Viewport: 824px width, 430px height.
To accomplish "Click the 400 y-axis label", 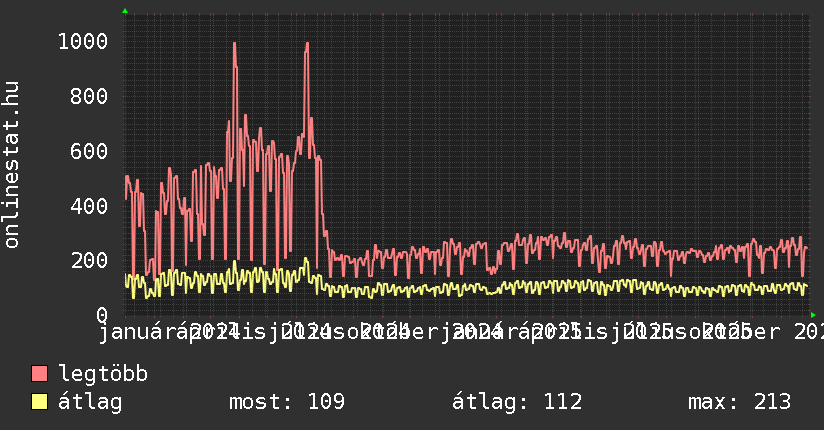I will pos(88,206).
